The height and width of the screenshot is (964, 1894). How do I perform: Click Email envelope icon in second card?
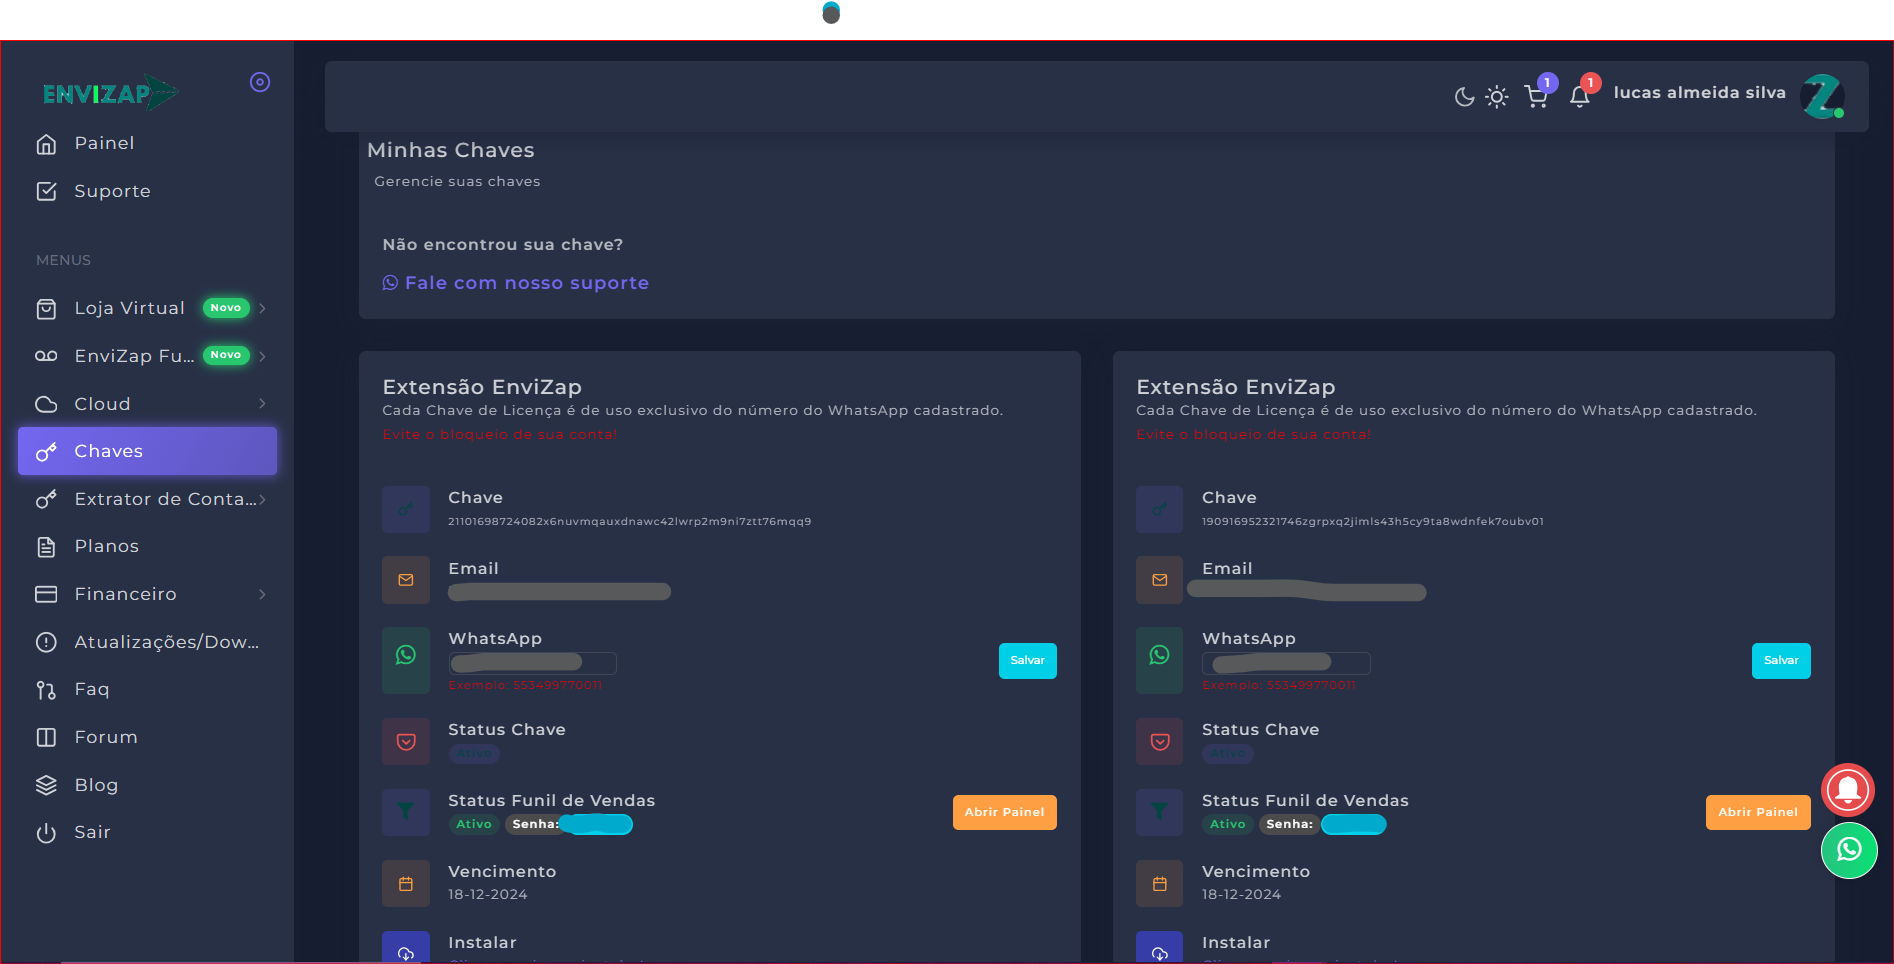coord(1160,580)
